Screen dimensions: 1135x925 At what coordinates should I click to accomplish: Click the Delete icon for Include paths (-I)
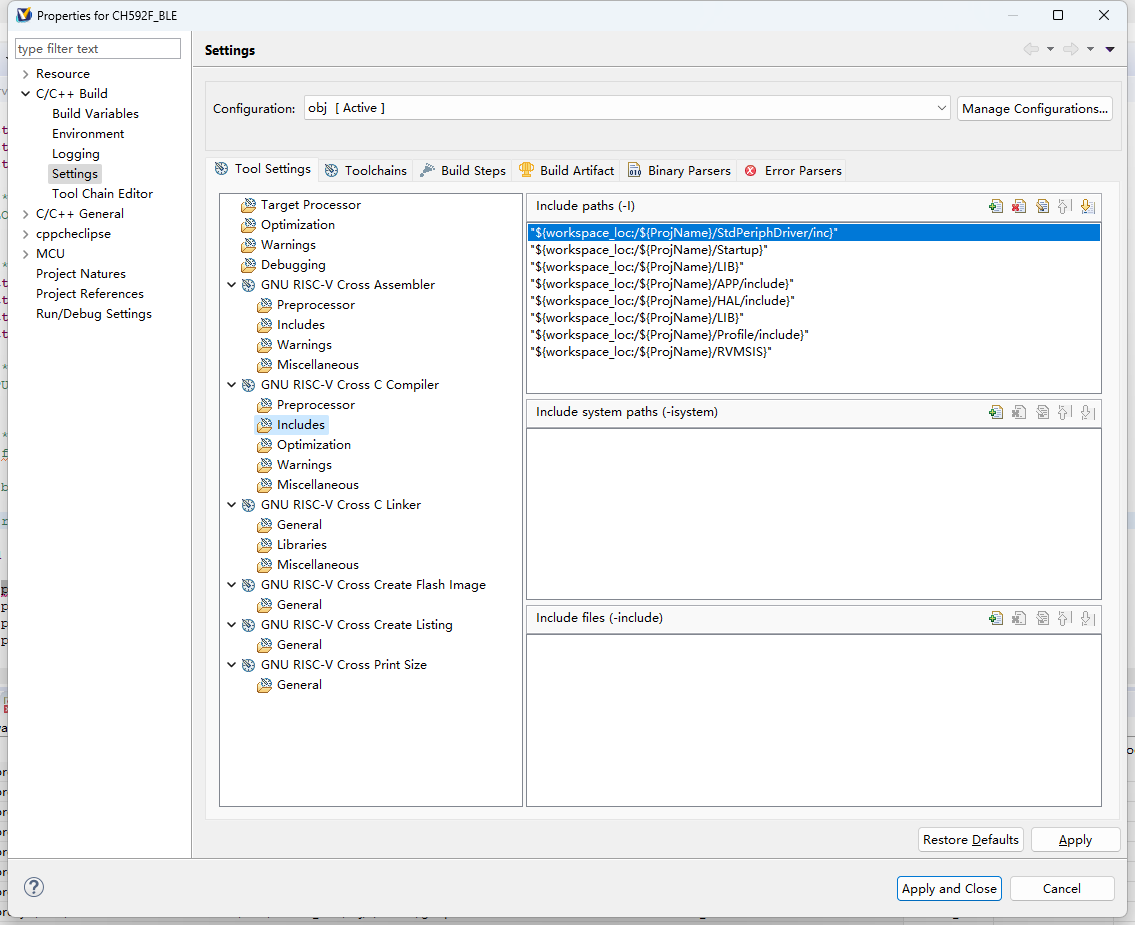tap(1018, 206)
